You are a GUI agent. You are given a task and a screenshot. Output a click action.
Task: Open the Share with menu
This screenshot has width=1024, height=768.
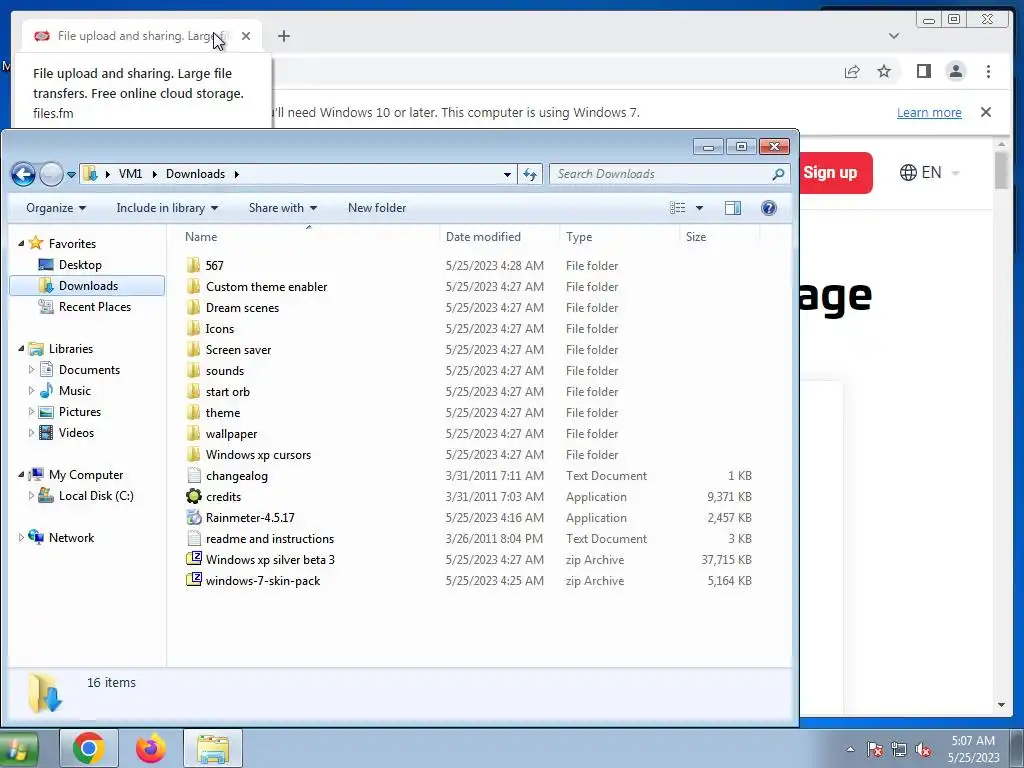coord(283,208)
